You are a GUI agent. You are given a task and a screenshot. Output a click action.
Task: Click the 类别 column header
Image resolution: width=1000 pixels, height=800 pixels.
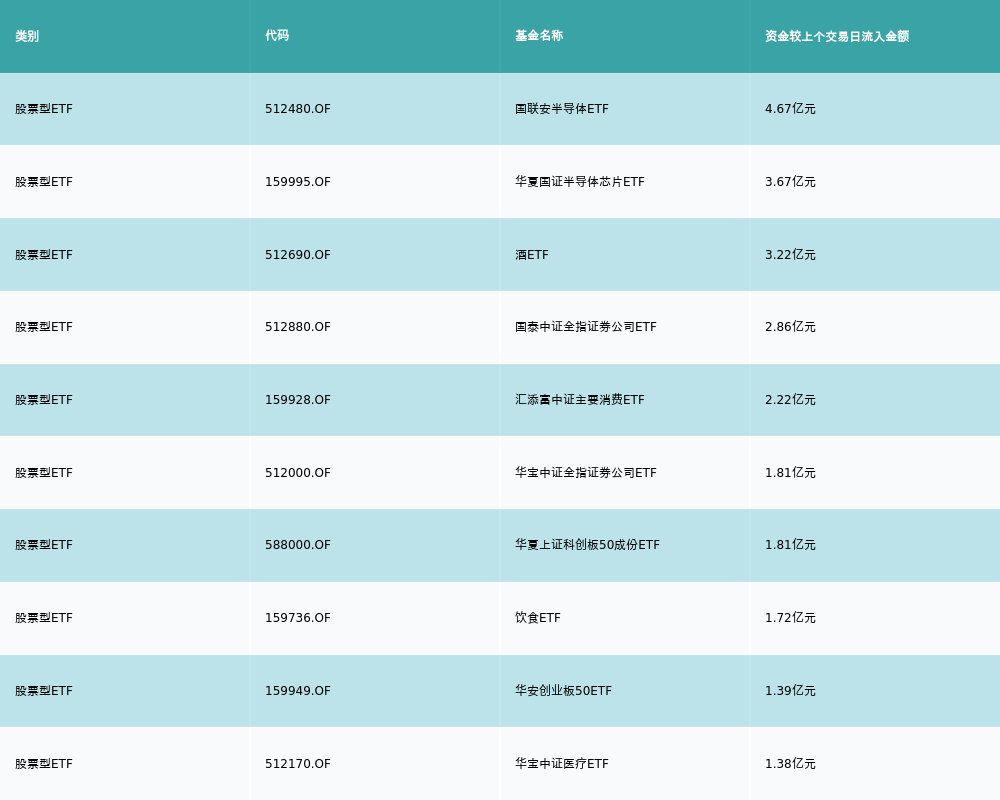click(x=27, y=36)
